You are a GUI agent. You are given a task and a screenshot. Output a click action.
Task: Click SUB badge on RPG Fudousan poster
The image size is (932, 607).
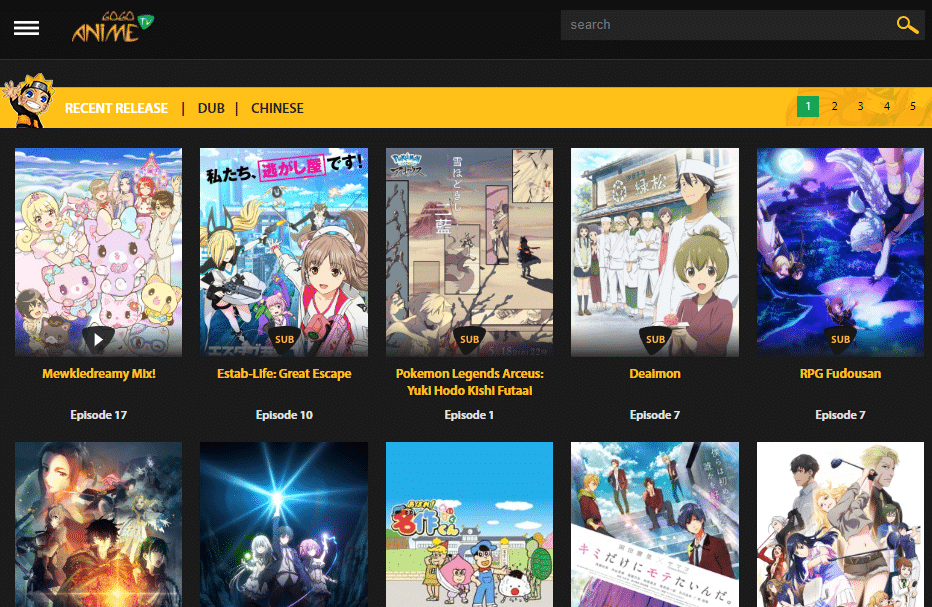tap(840, 339)
